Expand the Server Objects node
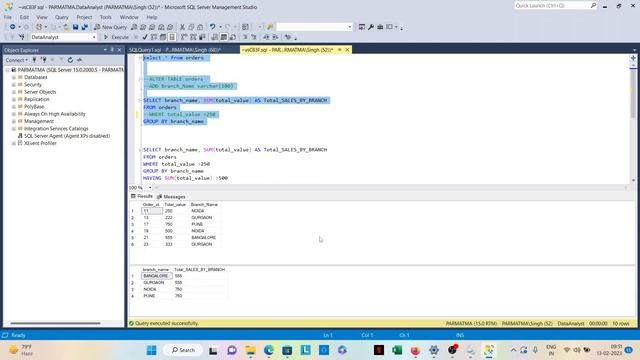The width and height of the screenshot is (640, 360). tap(14, 92)
